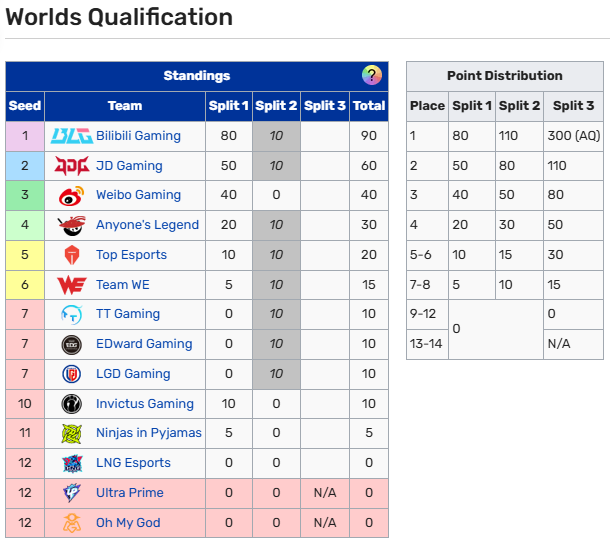Open the Invictus Gaming link
Viewport: 610px width, 544px height.
point(145,404)
